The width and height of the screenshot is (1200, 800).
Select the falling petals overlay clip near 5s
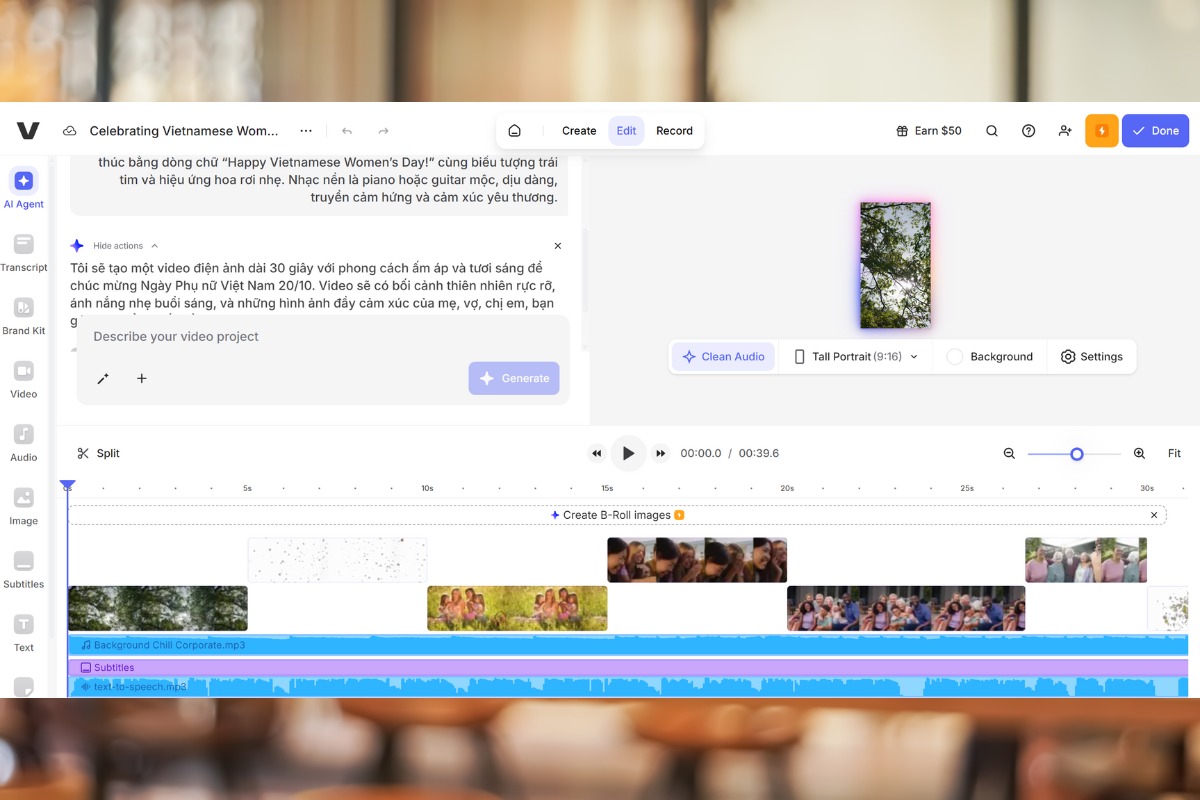[x=338, y=560]
